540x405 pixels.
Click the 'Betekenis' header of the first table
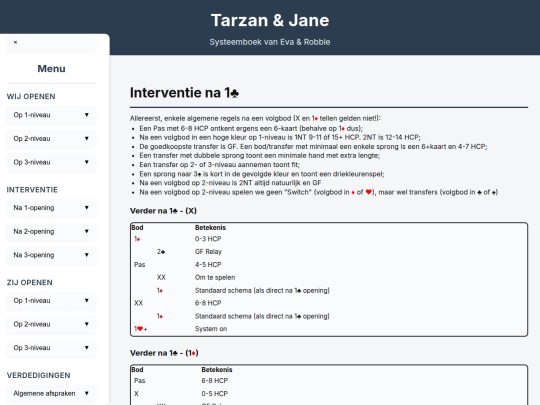[x=210, y=228]
